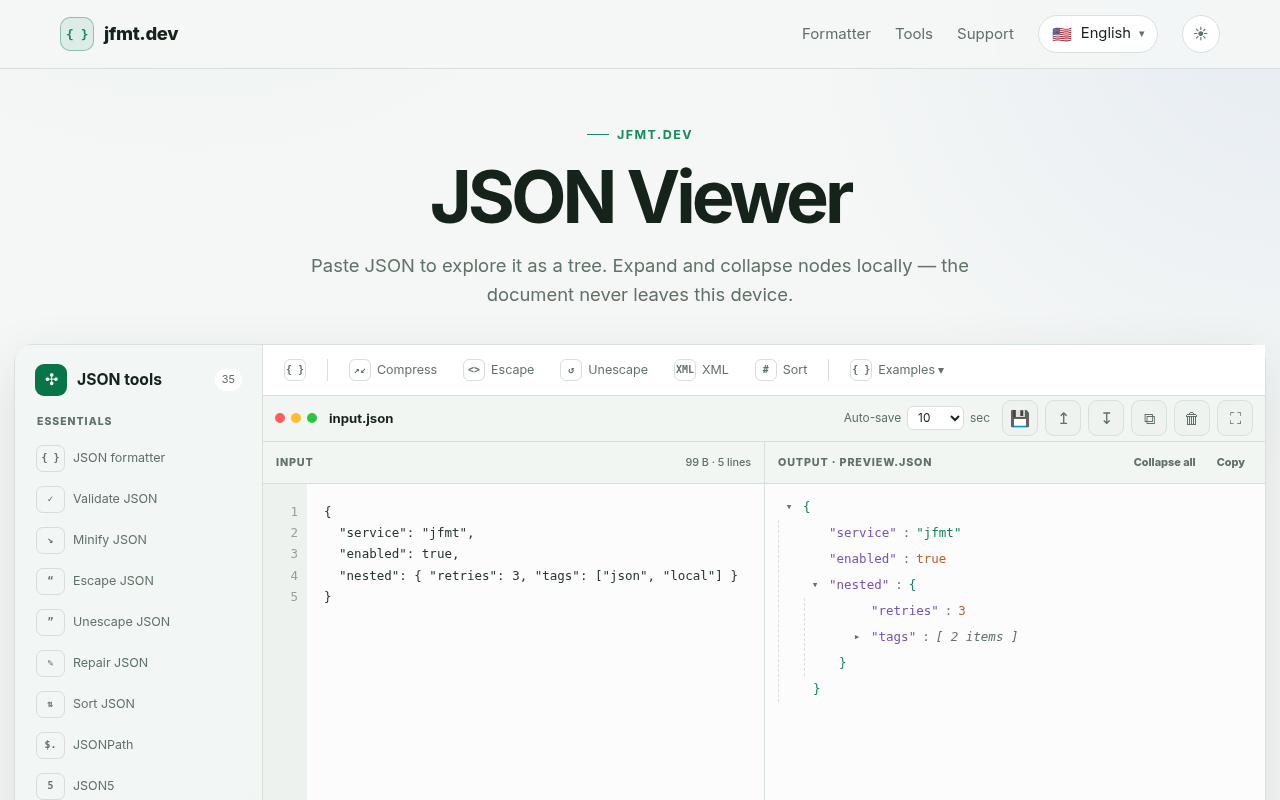Open the Formatter nav link
Image resolution: width=1280 pixels, height=800 pixels.
(836, 34)
